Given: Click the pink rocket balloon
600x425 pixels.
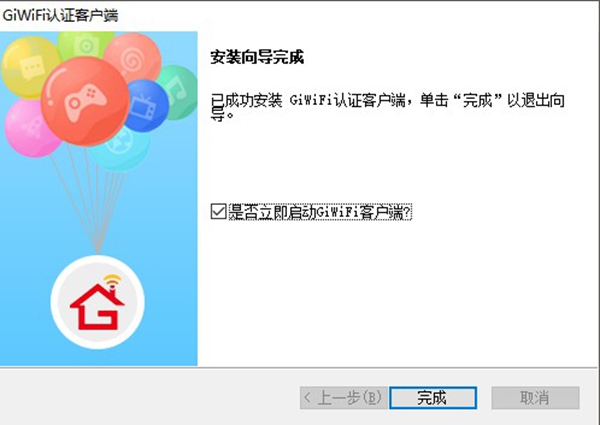Looking at the screenshot, I should coord(31,128).
